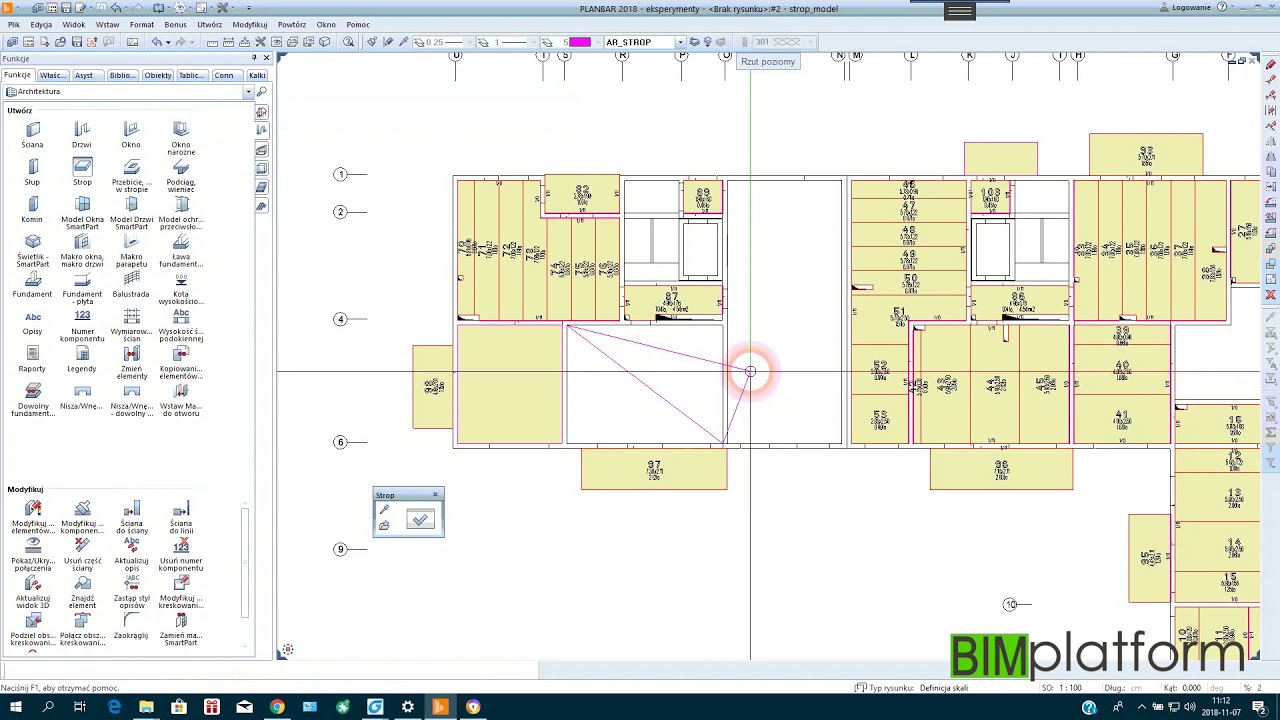Click Aktualizuj widok 3D tool
This screenshot has height=720, width=1280.
(x=33, y=593)
